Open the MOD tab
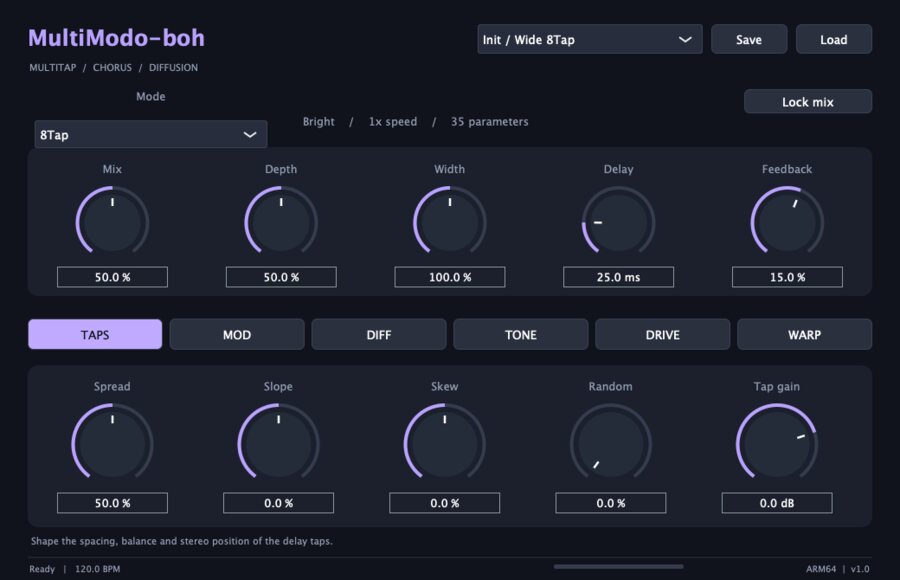The image size is (900, 580). coord(237,334)
